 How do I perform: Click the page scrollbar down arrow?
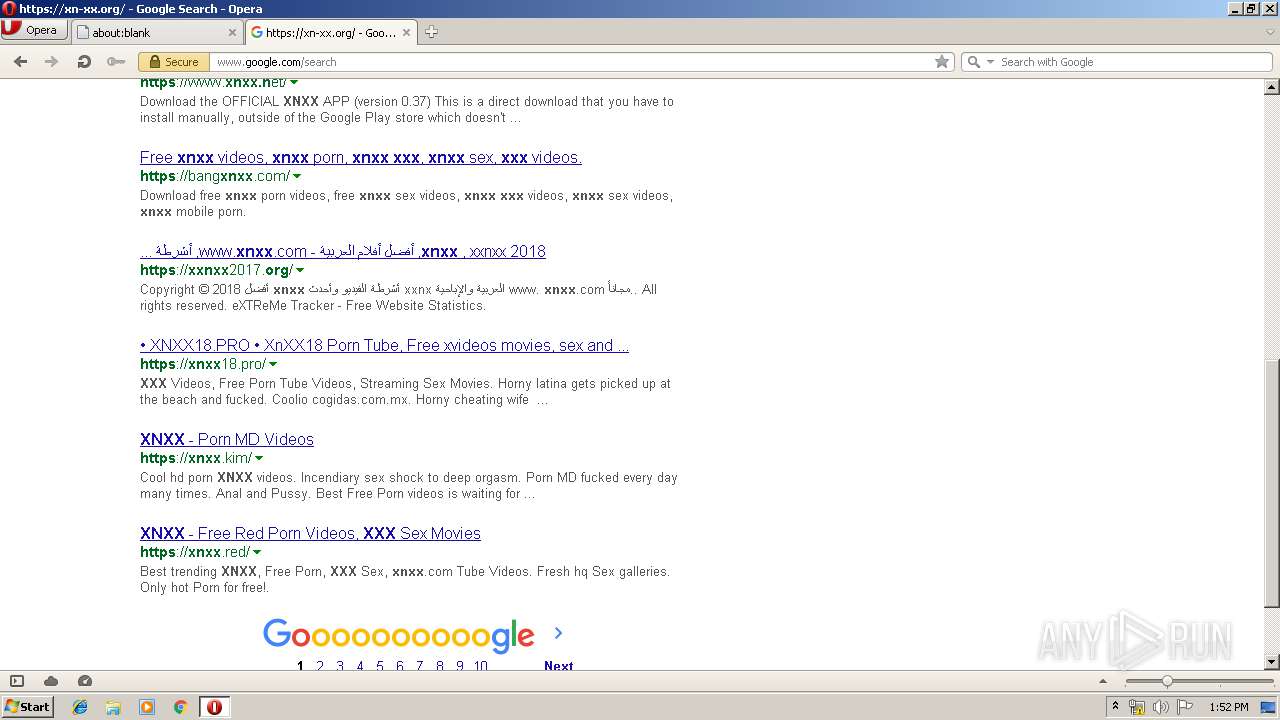coord(1272,662)
